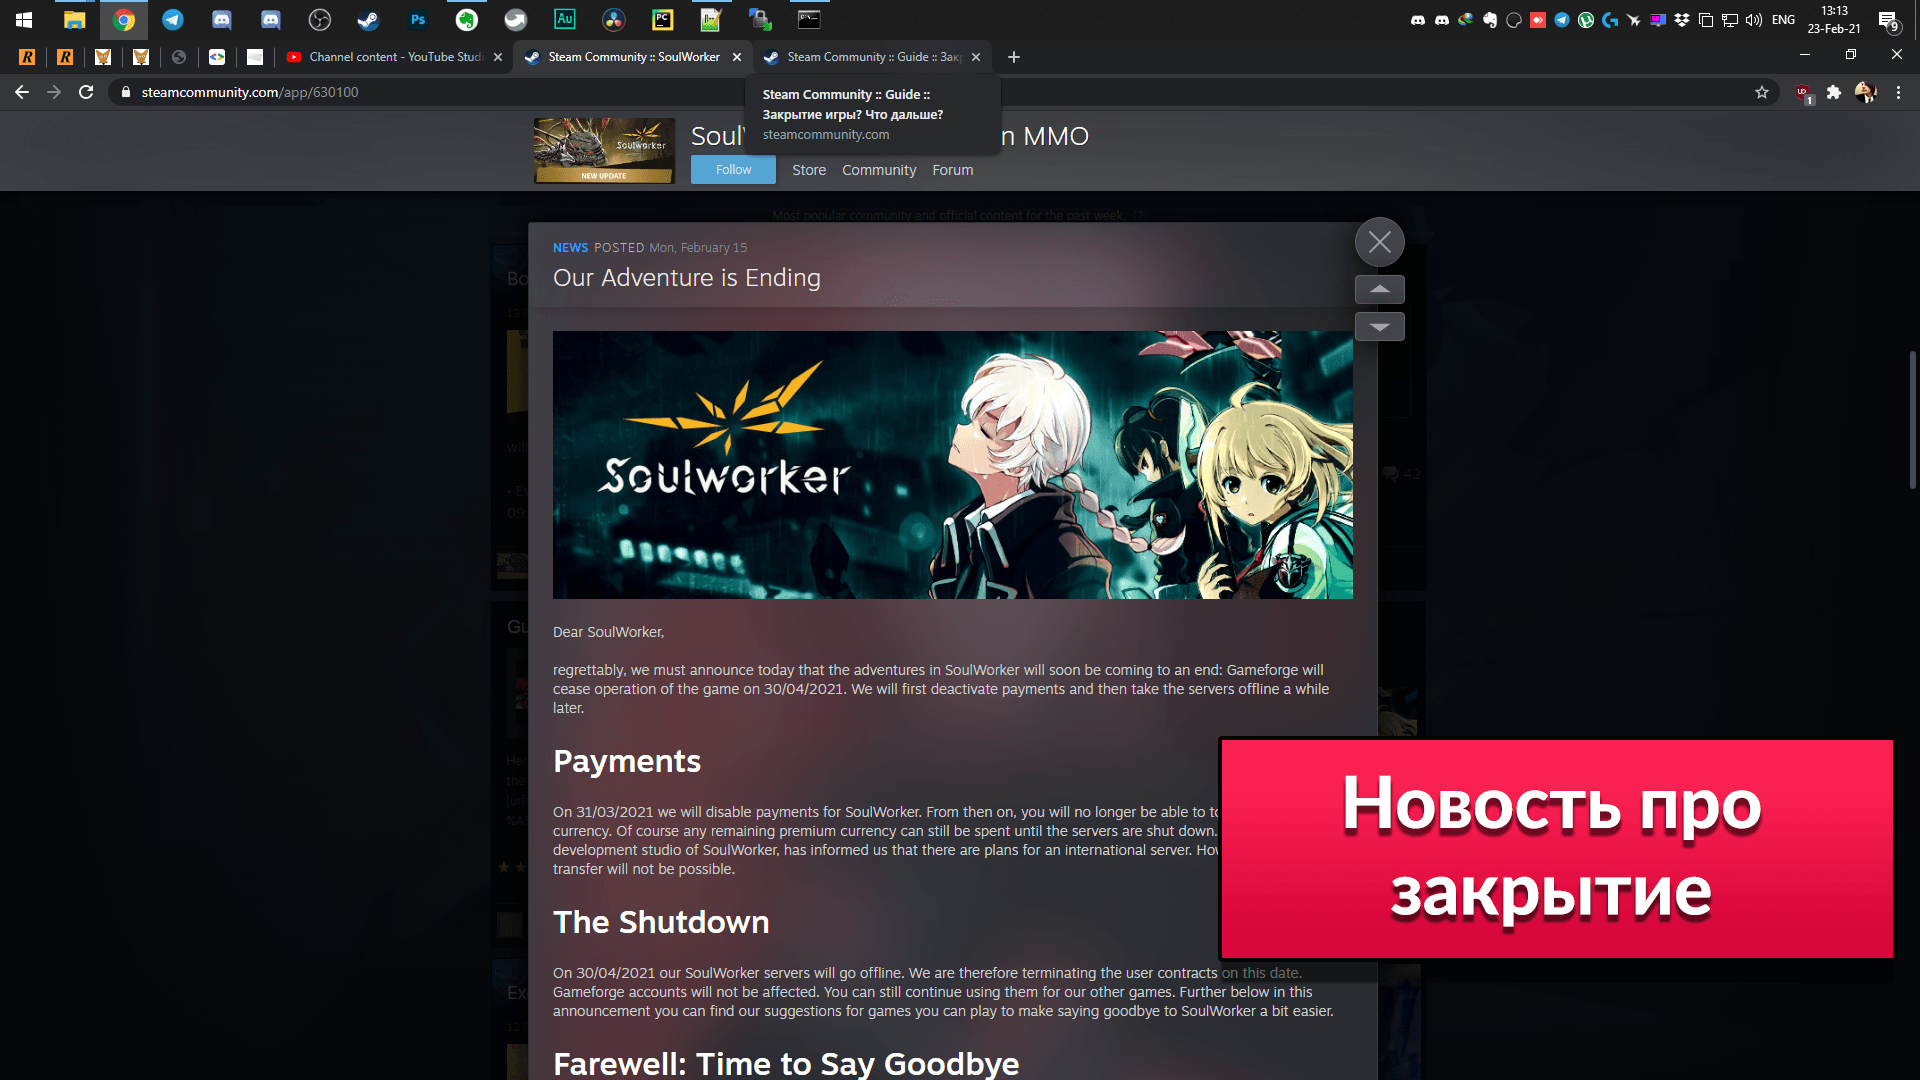Click the SoulWorker game logo thumbnail
The height and width of the screenshot is (1080, 1920).
point(604,151)
